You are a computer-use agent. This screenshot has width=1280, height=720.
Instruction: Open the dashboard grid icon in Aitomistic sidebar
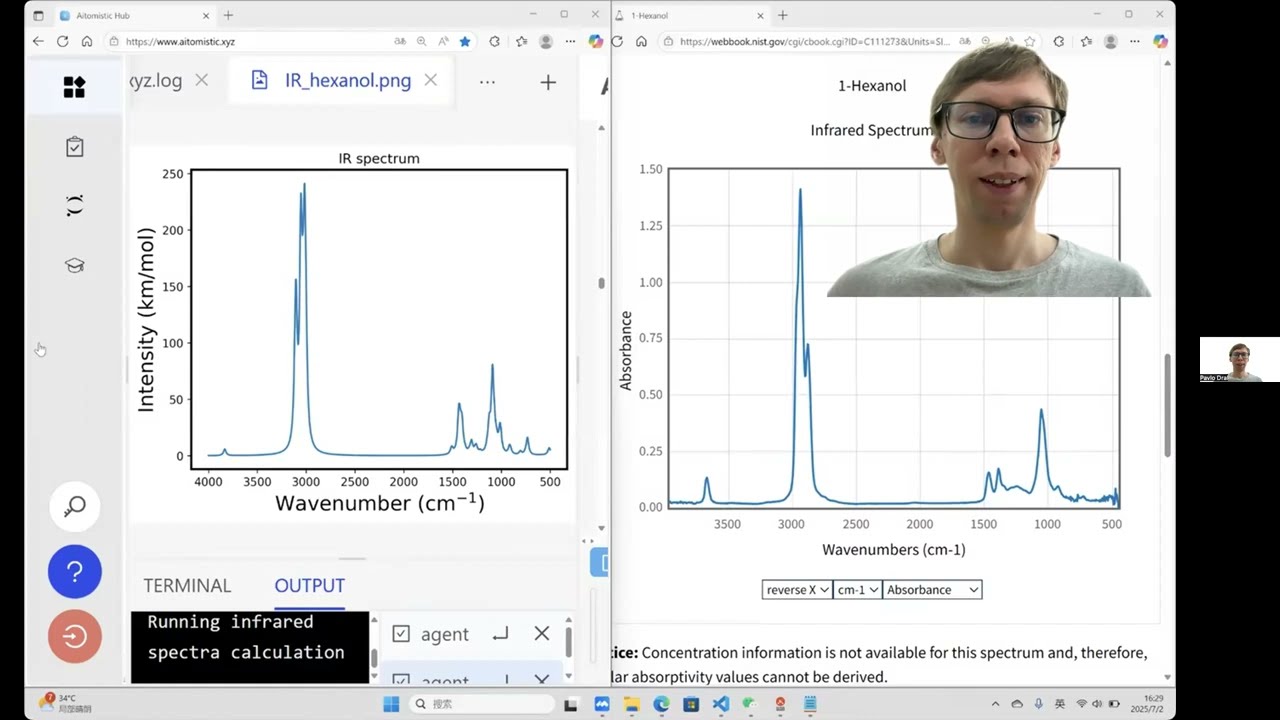[x=74, y=87]
